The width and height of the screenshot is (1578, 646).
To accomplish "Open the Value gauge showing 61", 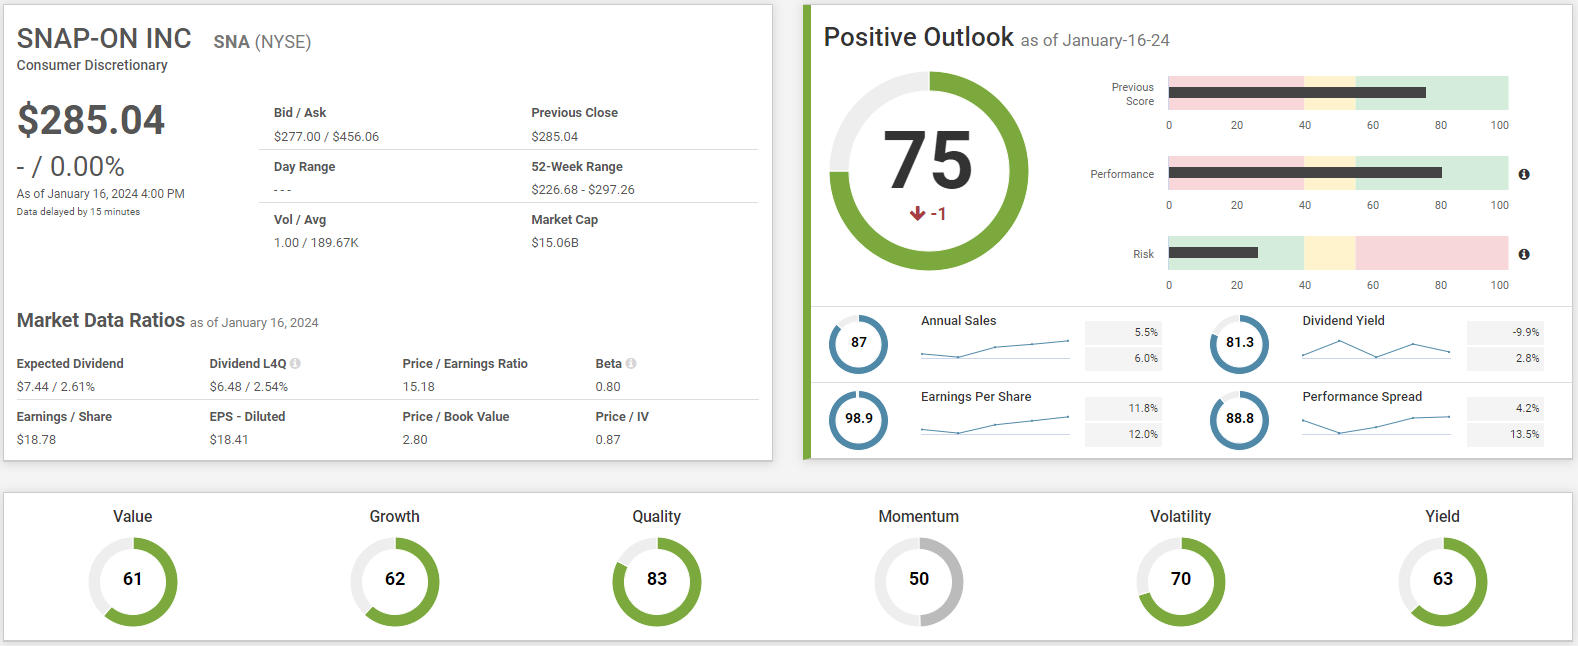I will 133,581.
